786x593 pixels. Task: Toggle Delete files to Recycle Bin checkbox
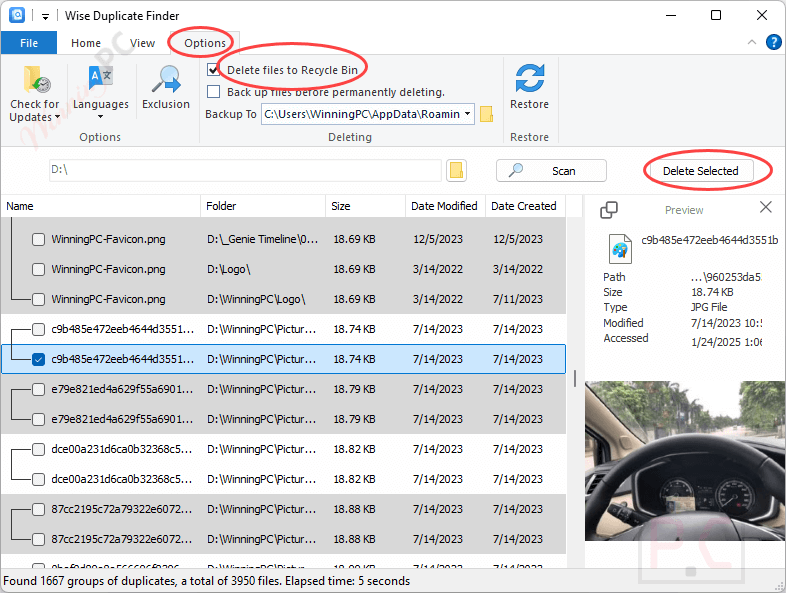[214, 70]
